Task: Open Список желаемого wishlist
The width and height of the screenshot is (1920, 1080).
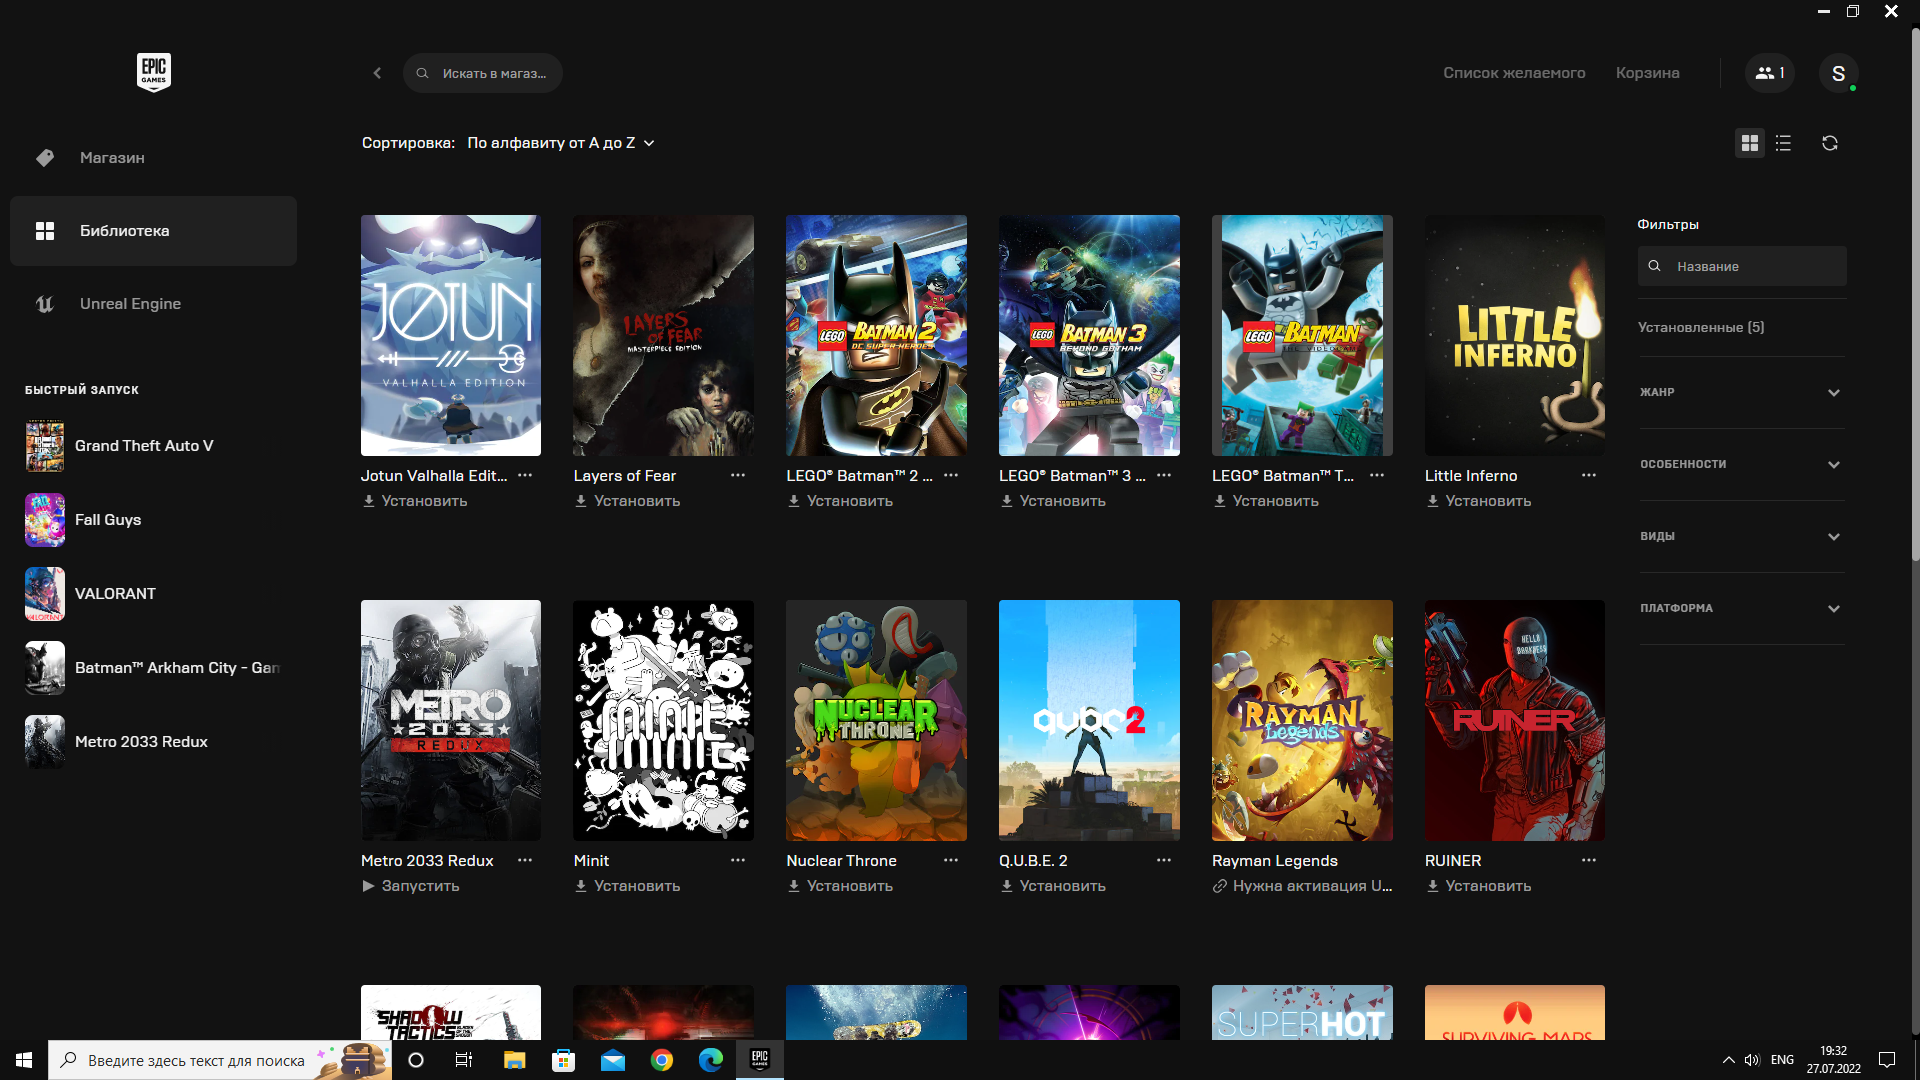Action: point(1514,73)
